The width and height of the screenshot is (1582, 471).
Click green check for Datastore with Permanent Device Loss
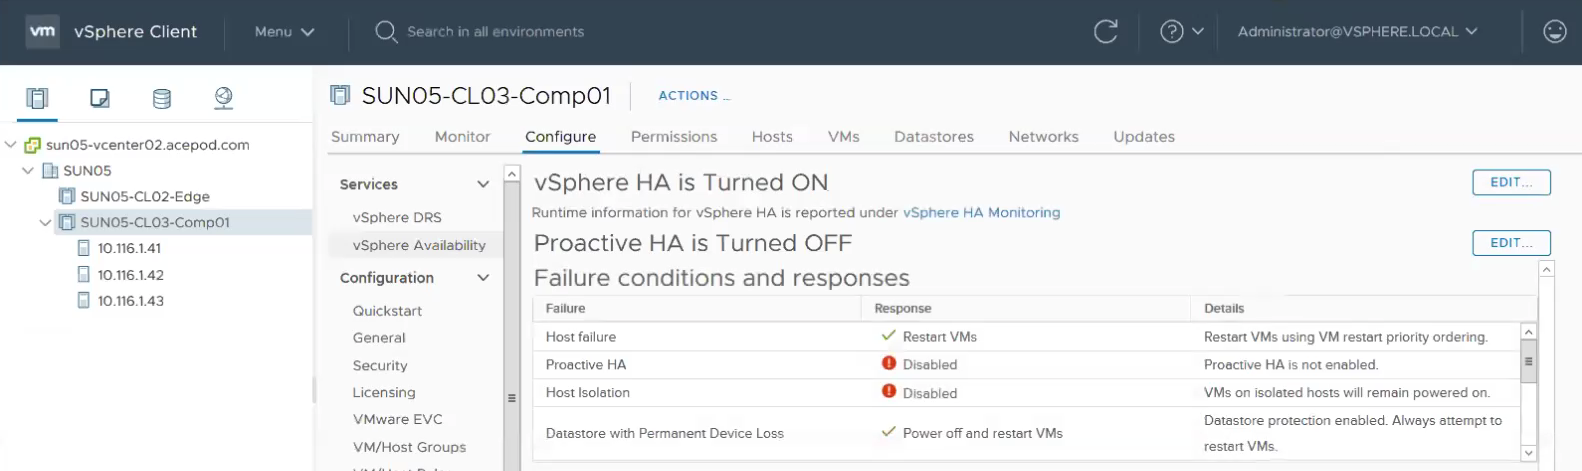[x=888, y=432]
